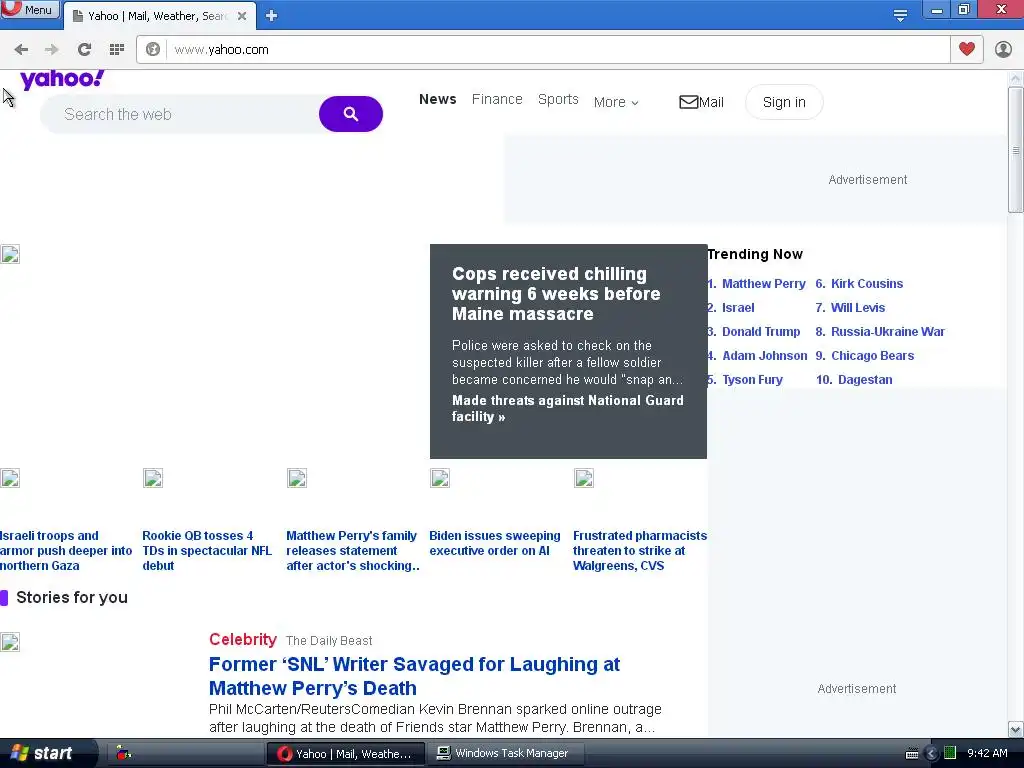Expand hidden tray icons arrow

pos(931,754)
